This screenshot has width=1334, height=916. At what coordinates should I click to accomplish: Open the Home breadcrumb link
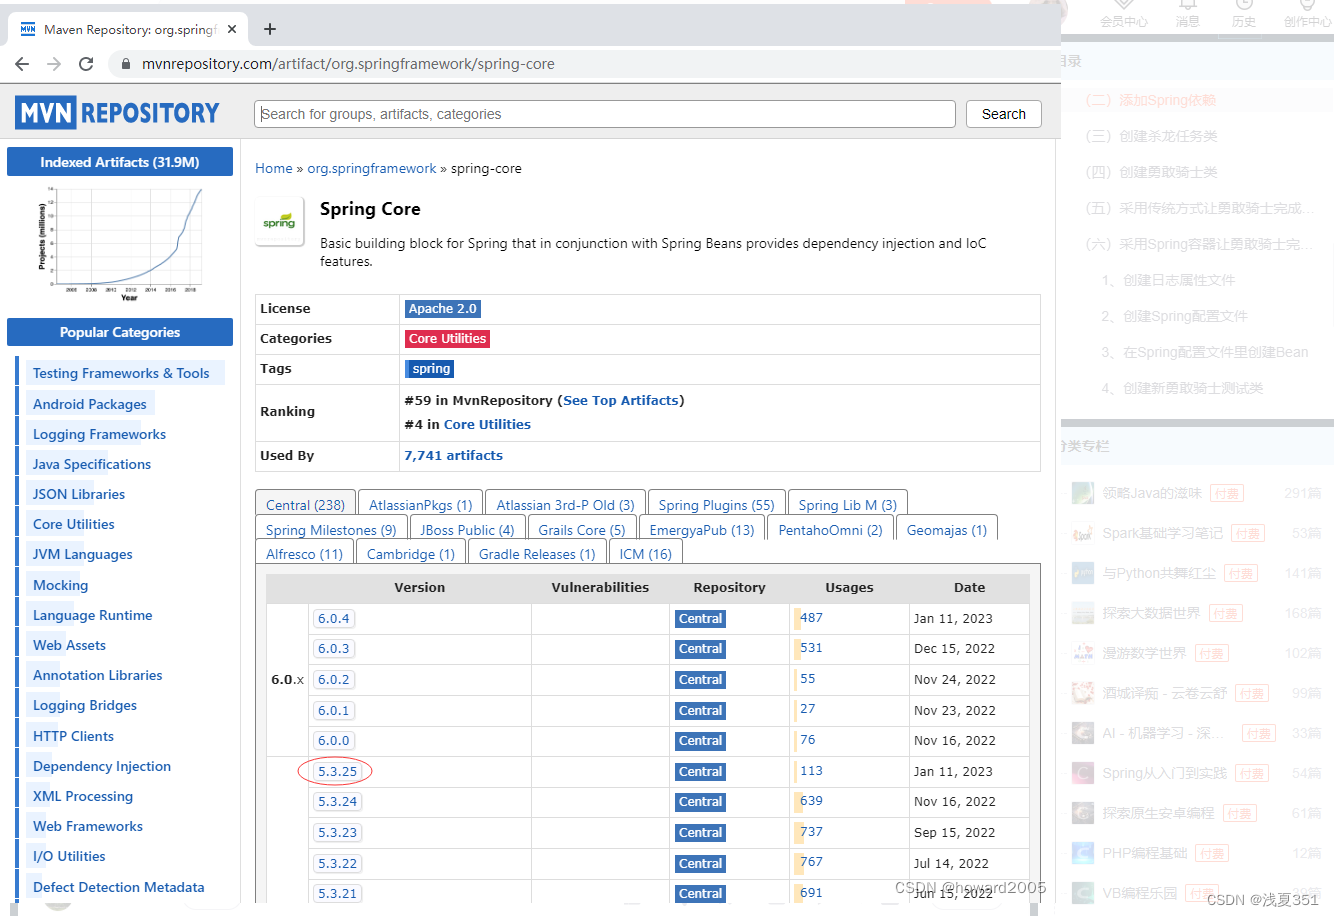click(x=274, y=168)
